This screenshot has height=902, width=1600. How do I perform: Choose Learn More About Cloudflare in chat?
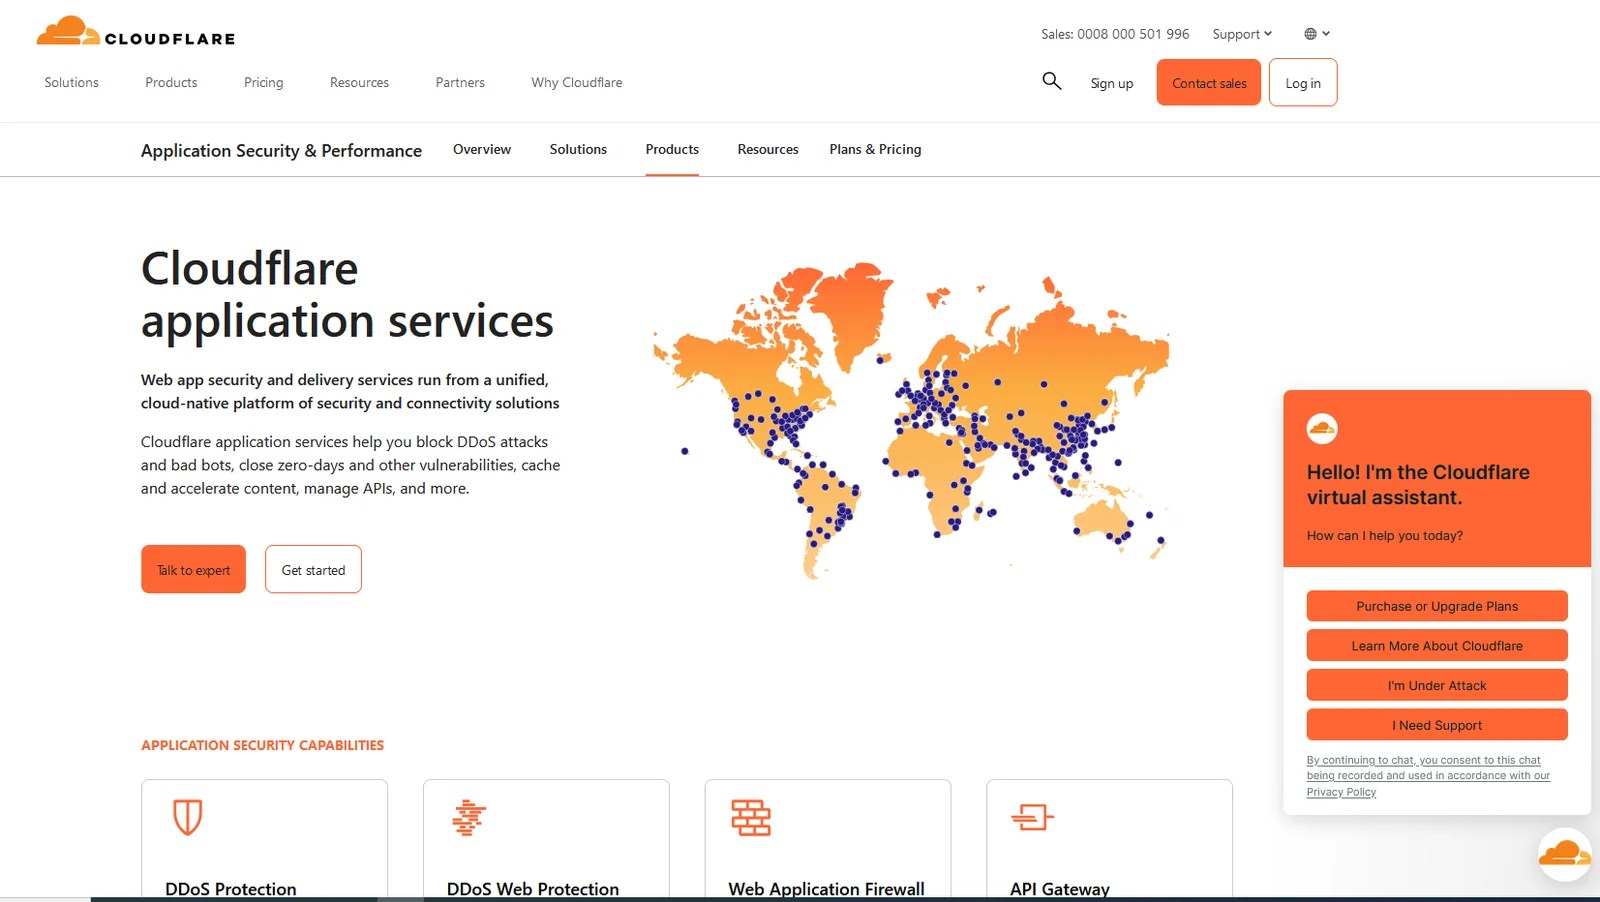point(1437,646)
